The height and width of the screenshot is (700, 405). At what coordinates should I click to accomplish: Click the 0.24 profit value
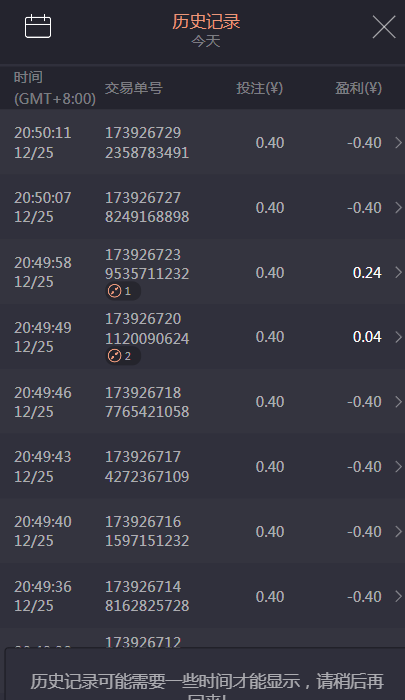pyautogui.click(x=367, y=273)
